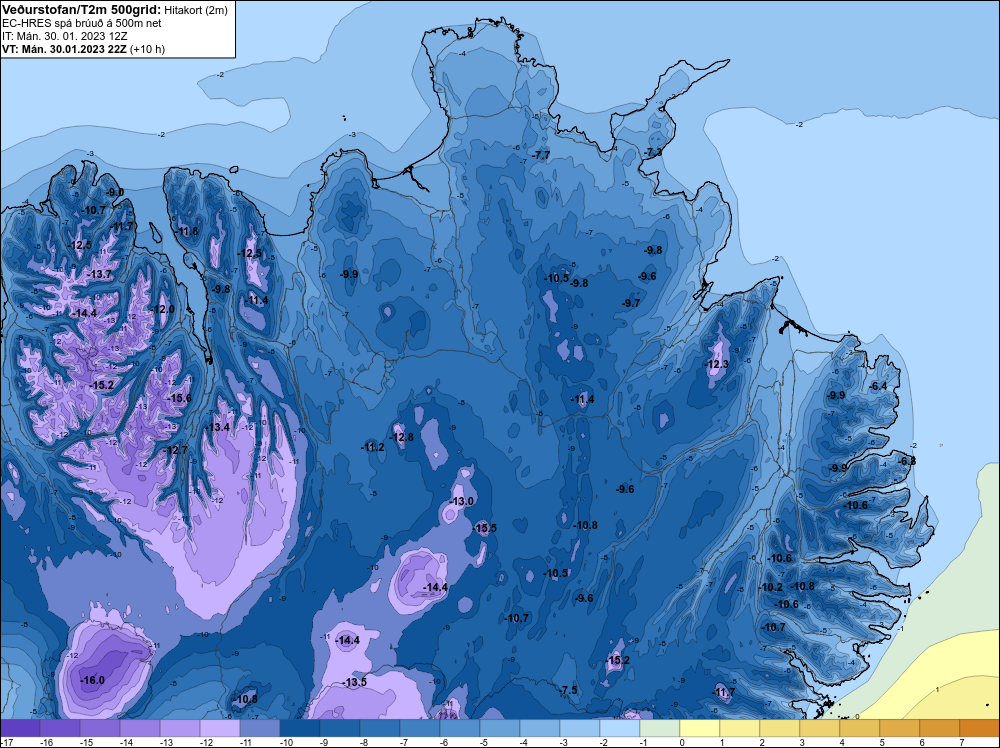Click the -9.0 temperature value
The height and width of the screenshot is (748, 1000).
coord(115,192)
